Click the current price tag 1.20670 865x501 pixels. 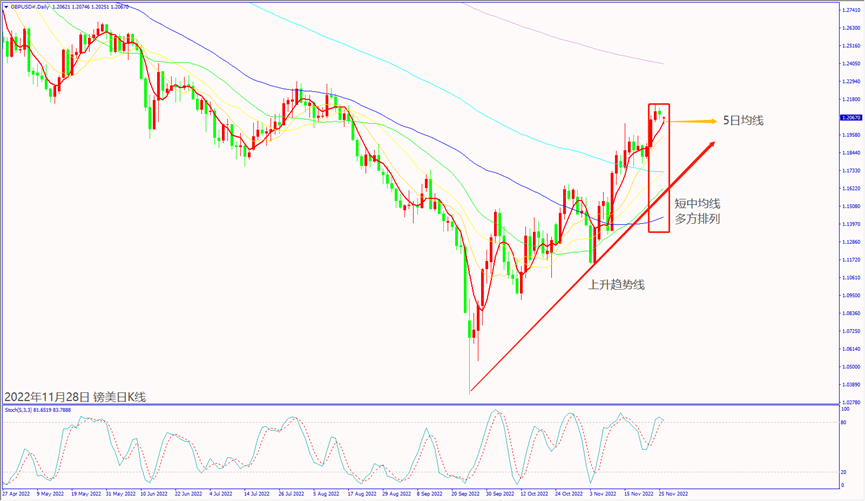tap(848, 117)
